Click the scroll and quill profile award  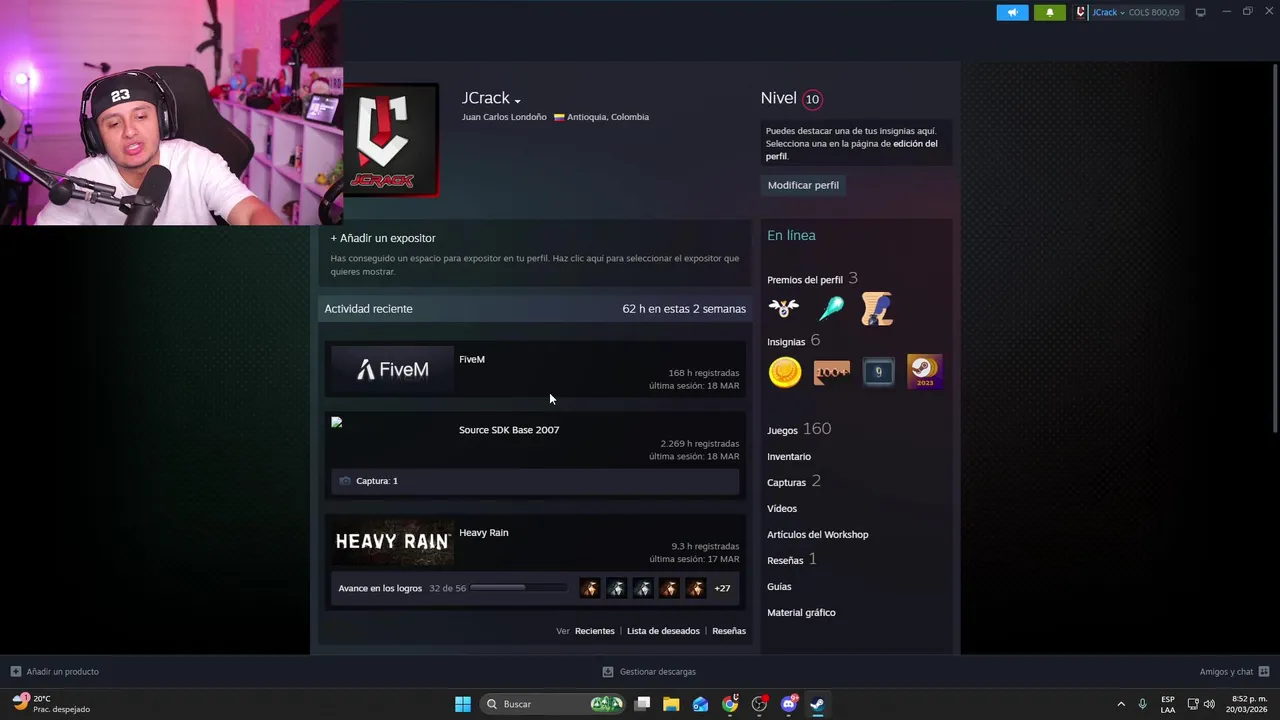[x=877, y=308]
